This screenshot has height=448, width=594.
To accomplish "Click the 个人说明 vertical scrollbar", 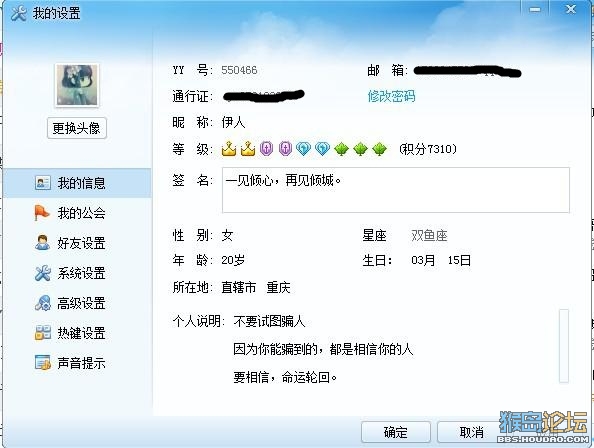I will [x=564, y=346].
